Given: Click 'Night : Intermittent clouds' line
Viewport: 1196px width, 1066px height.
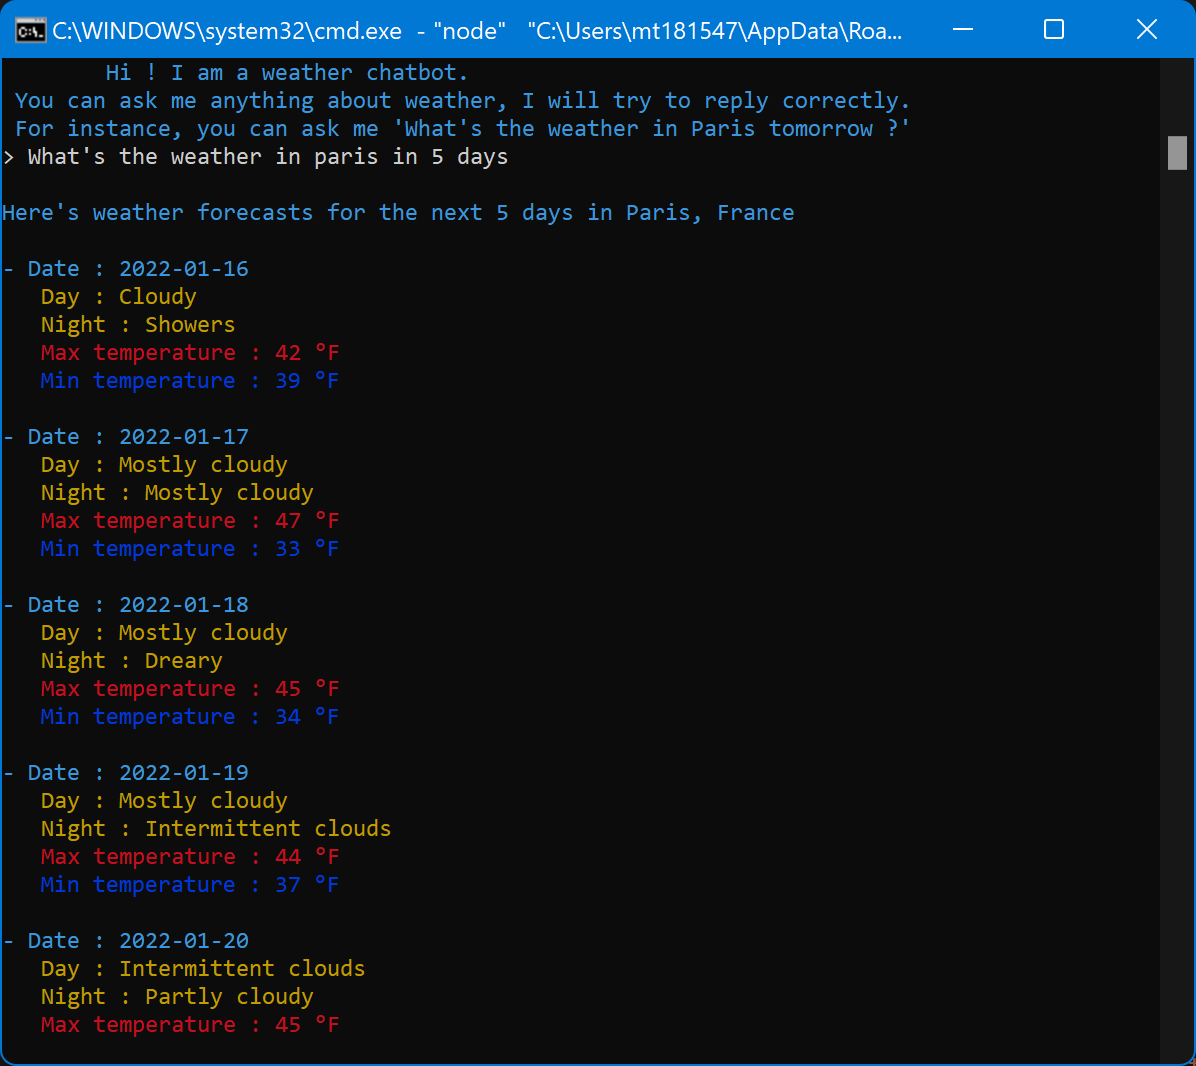Looking at the screenshot, I should tap(216, 829).
